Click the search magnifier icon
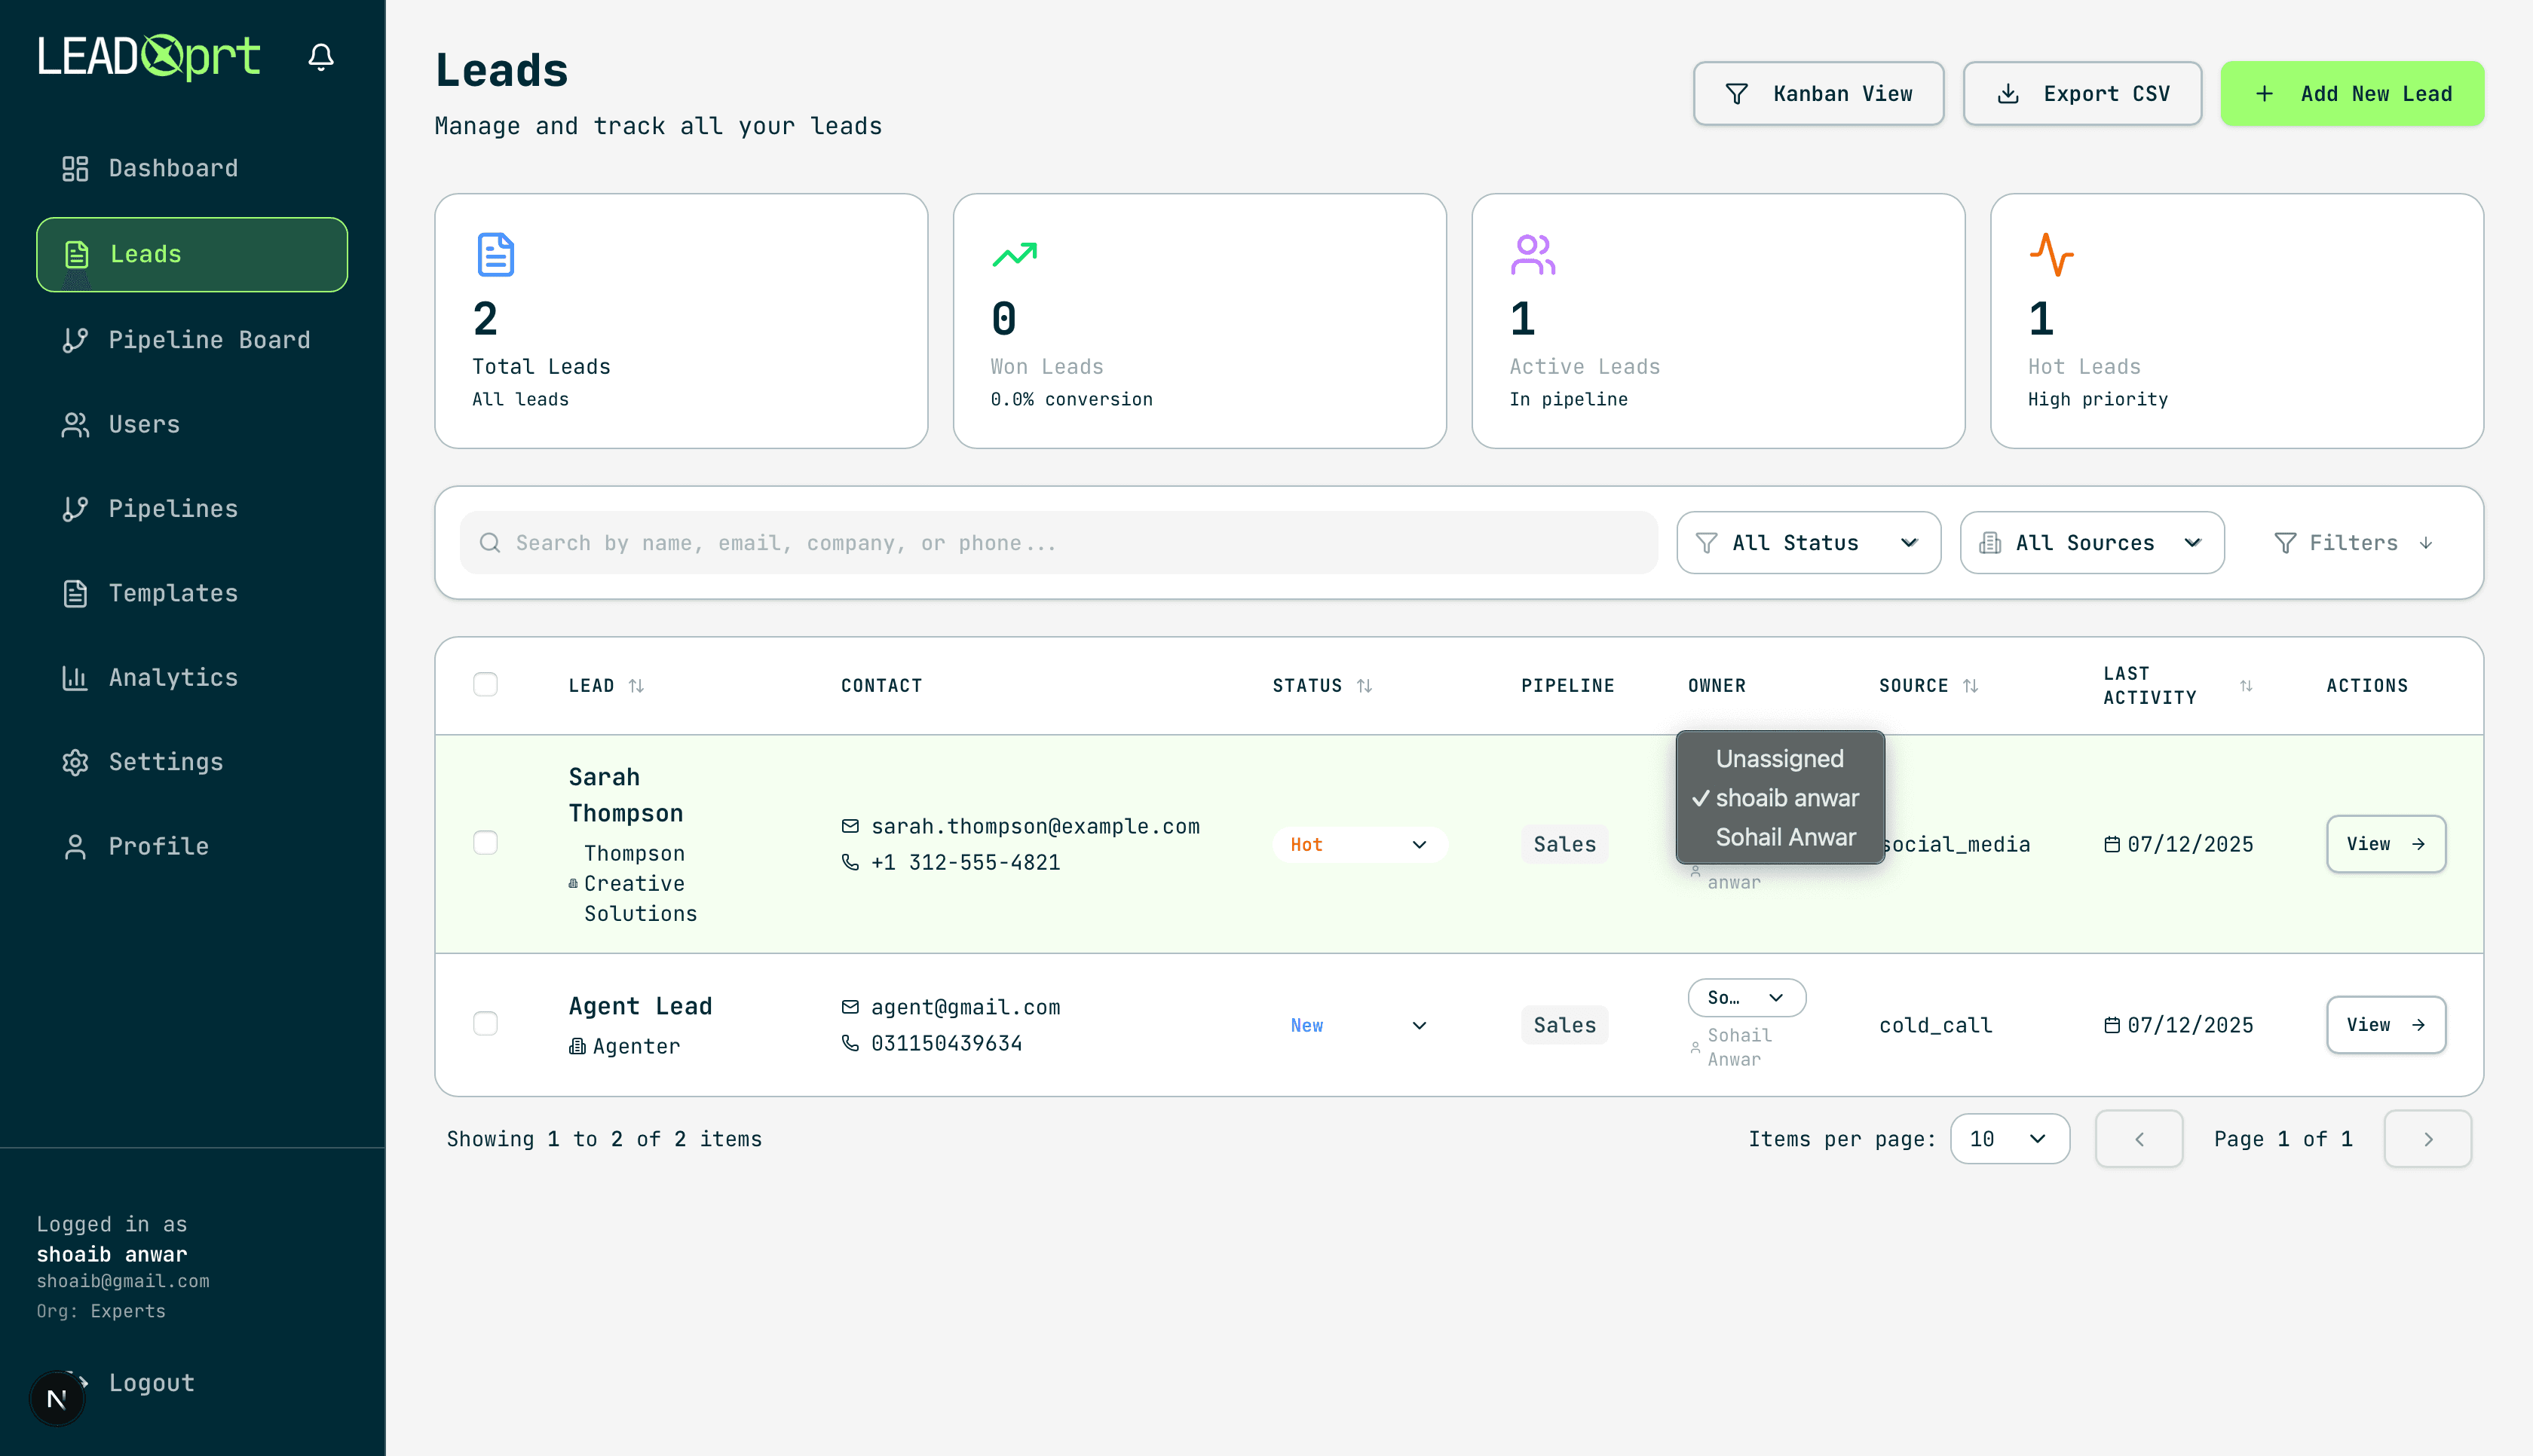The height and width of the screenshot is (1456, 2533). [490, 542]
